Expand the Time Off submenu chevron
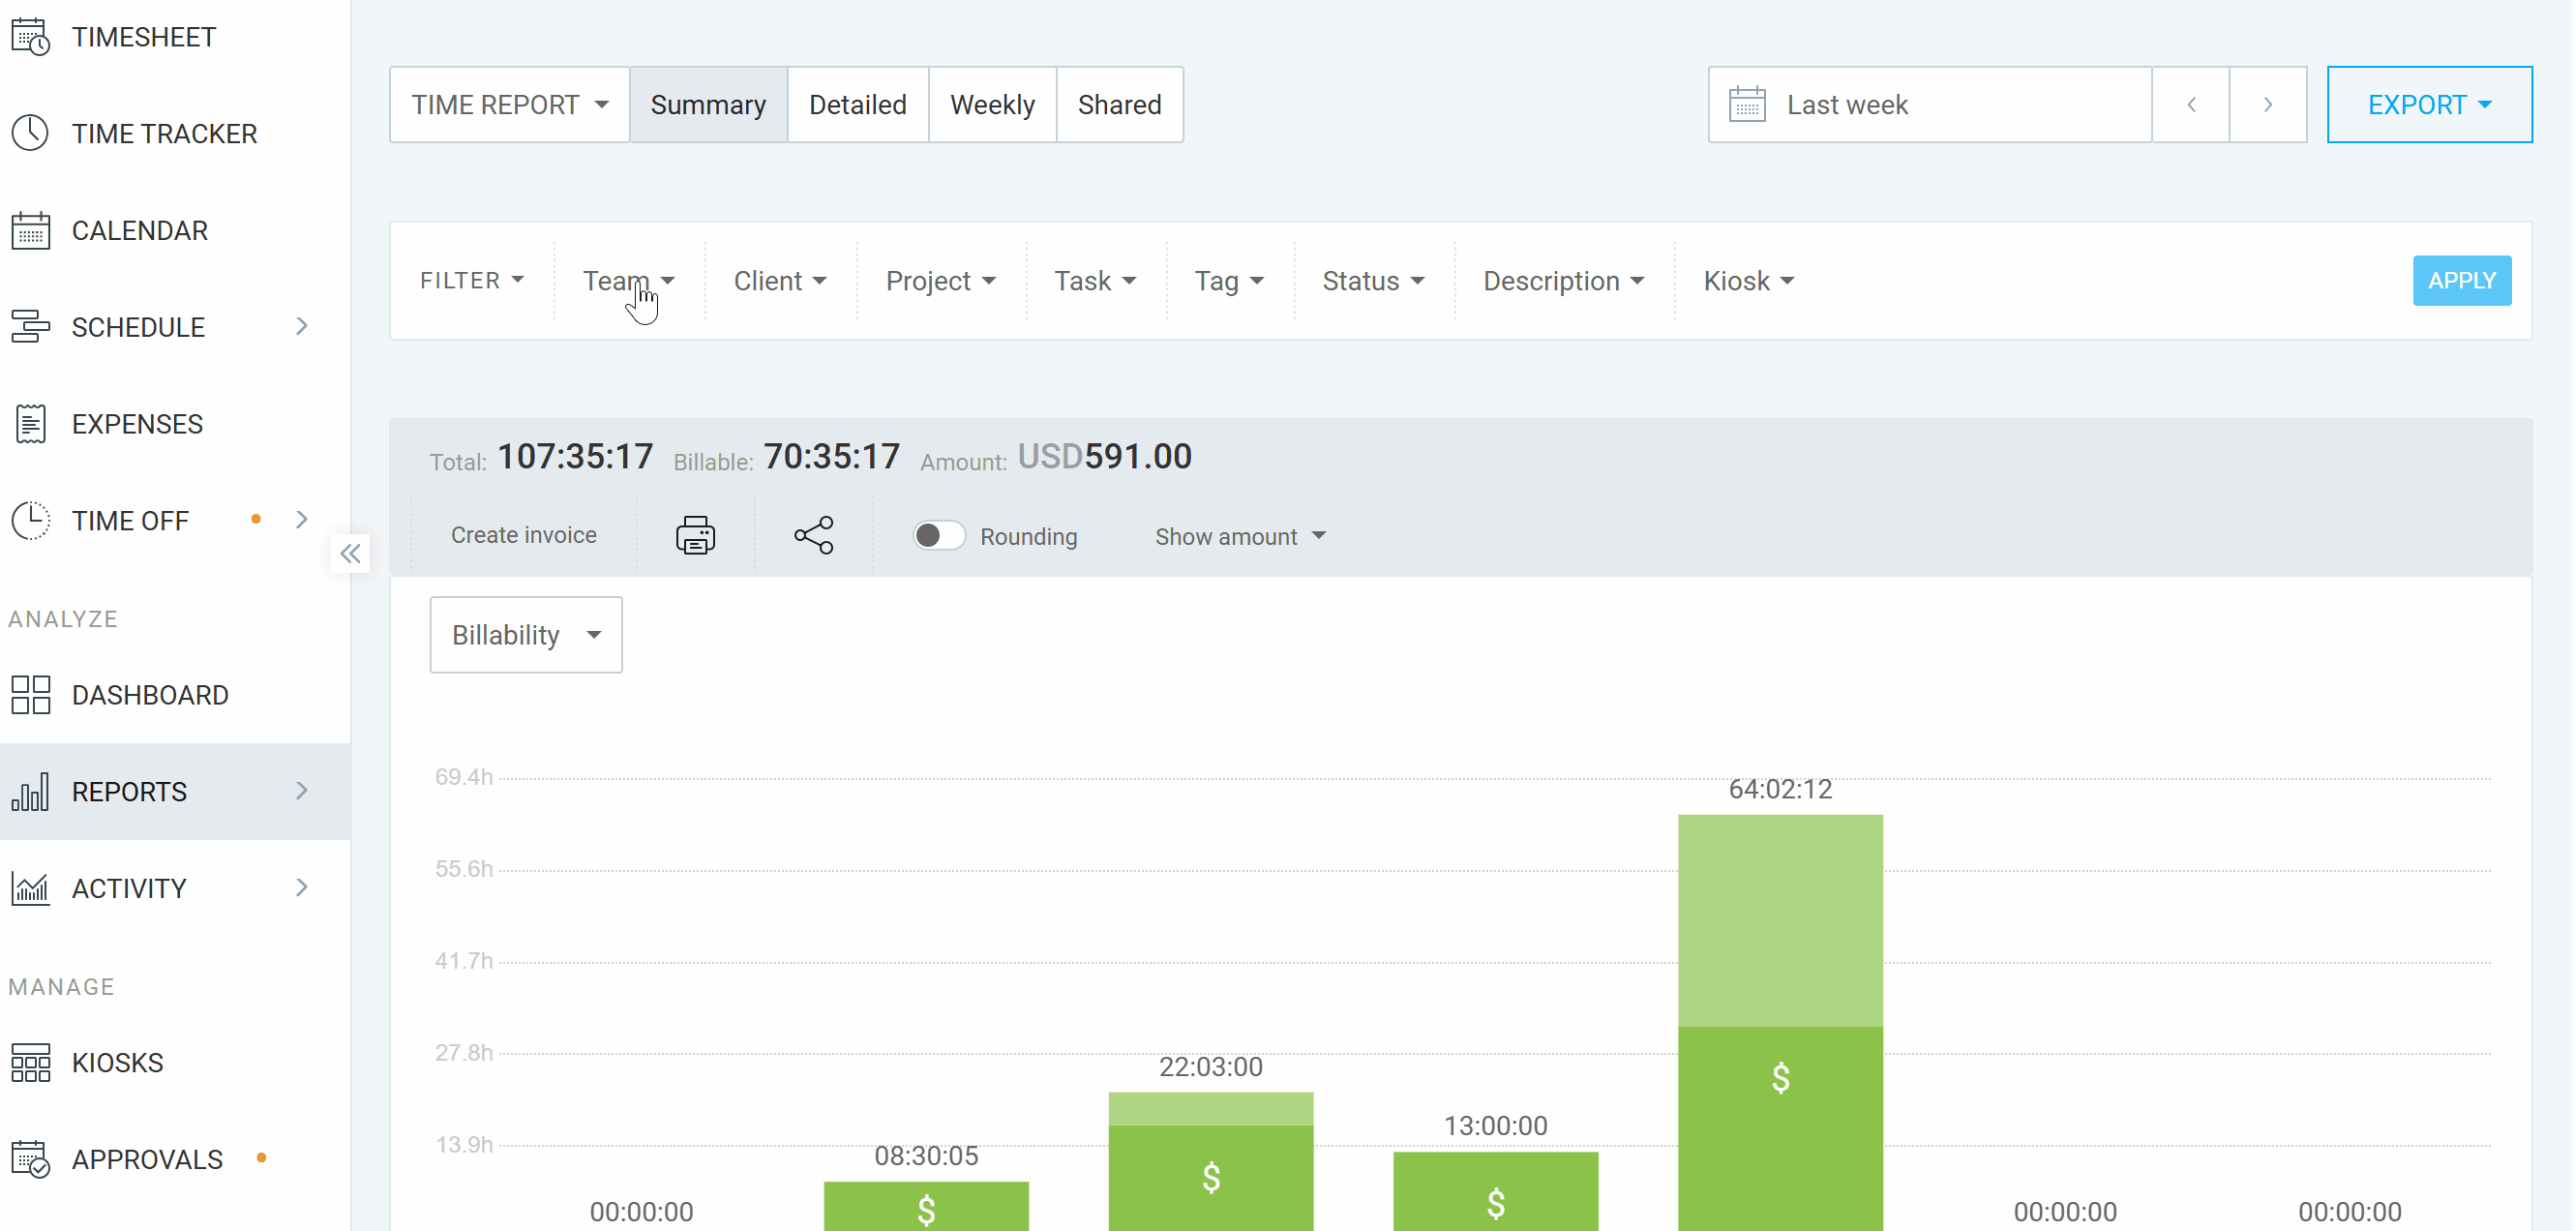The height and width of the screenshot is (1231, 2576). [x=302, y=520]
